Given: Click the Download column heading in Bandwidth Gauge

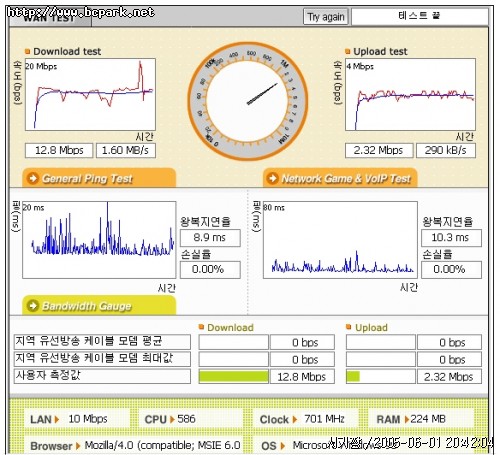Looking at the screenshot, I should 230,328.
